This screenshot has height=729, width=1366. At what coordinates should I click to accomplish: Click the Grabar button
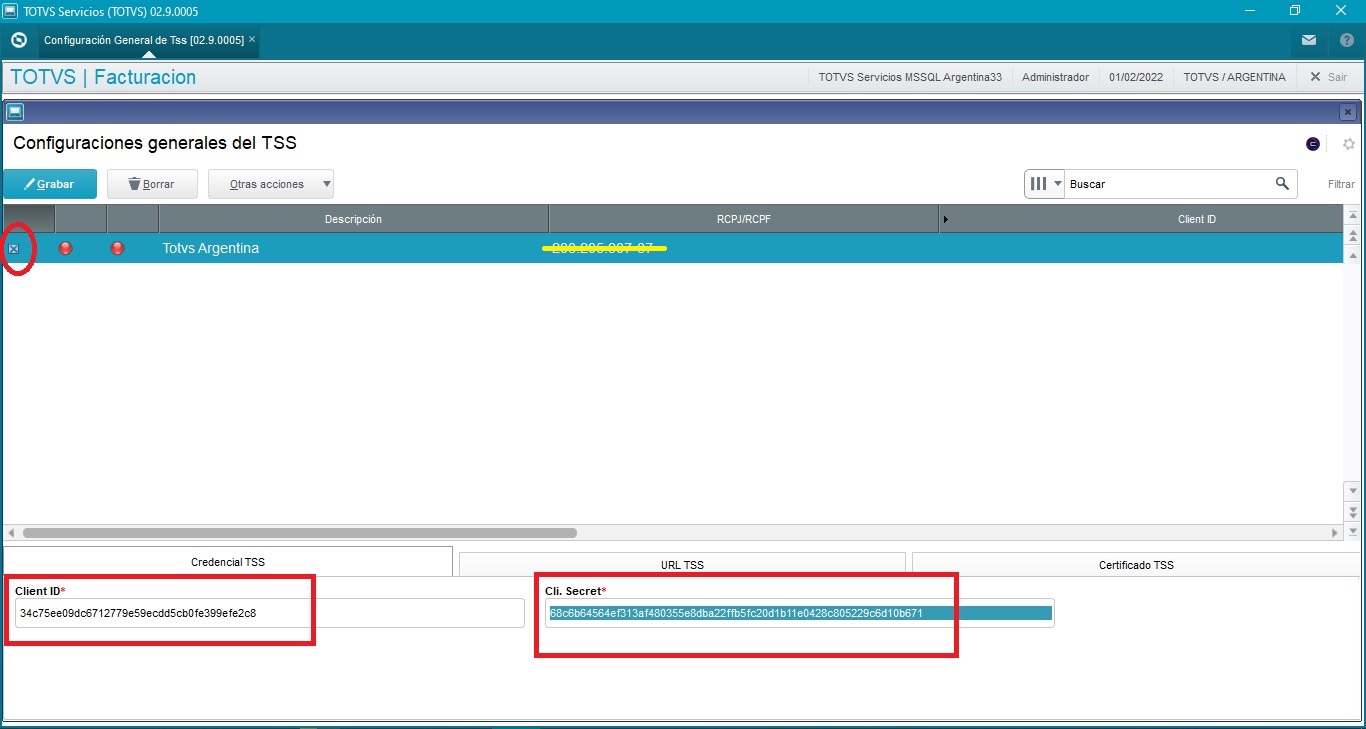tap(50, 184)
